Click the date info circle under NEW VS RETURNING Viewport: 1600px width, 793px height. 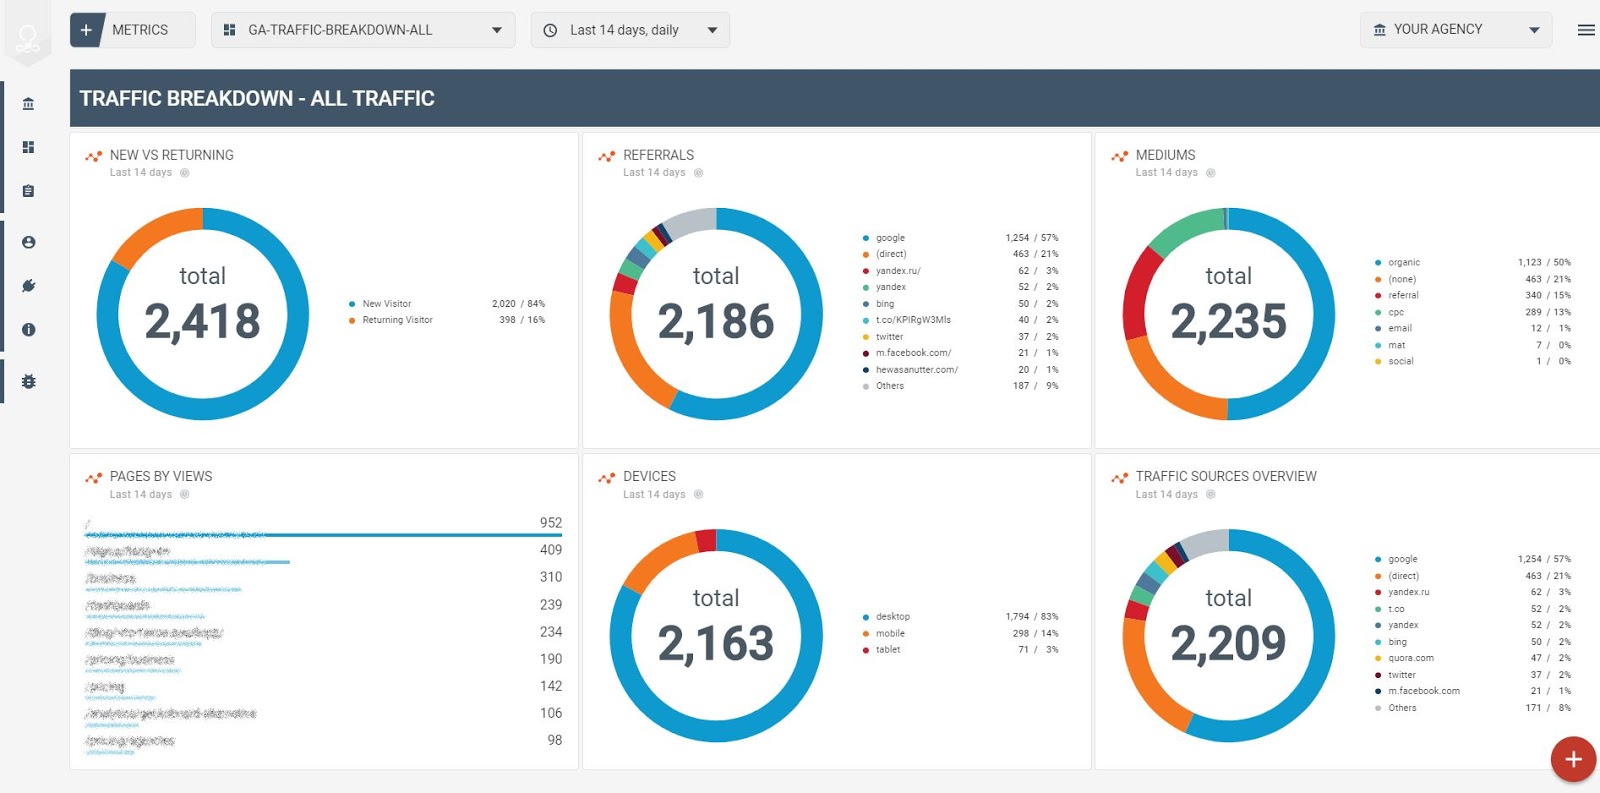tap(184, 173)
